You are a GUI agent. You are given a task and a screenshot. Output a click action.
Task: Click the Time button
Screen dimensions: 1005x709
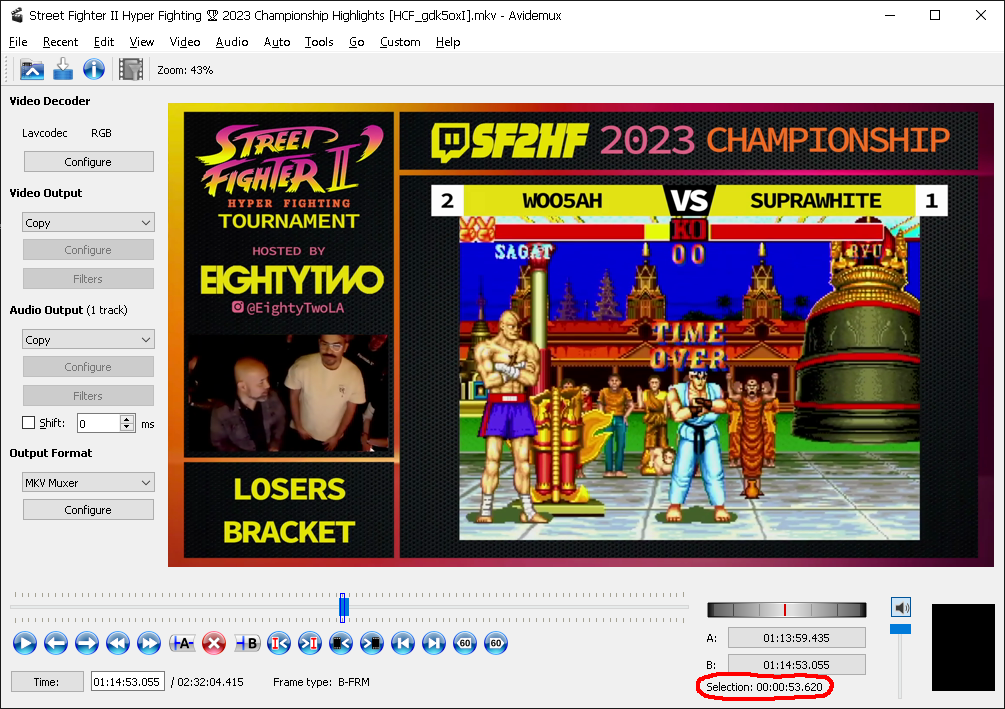coord(47,681)
